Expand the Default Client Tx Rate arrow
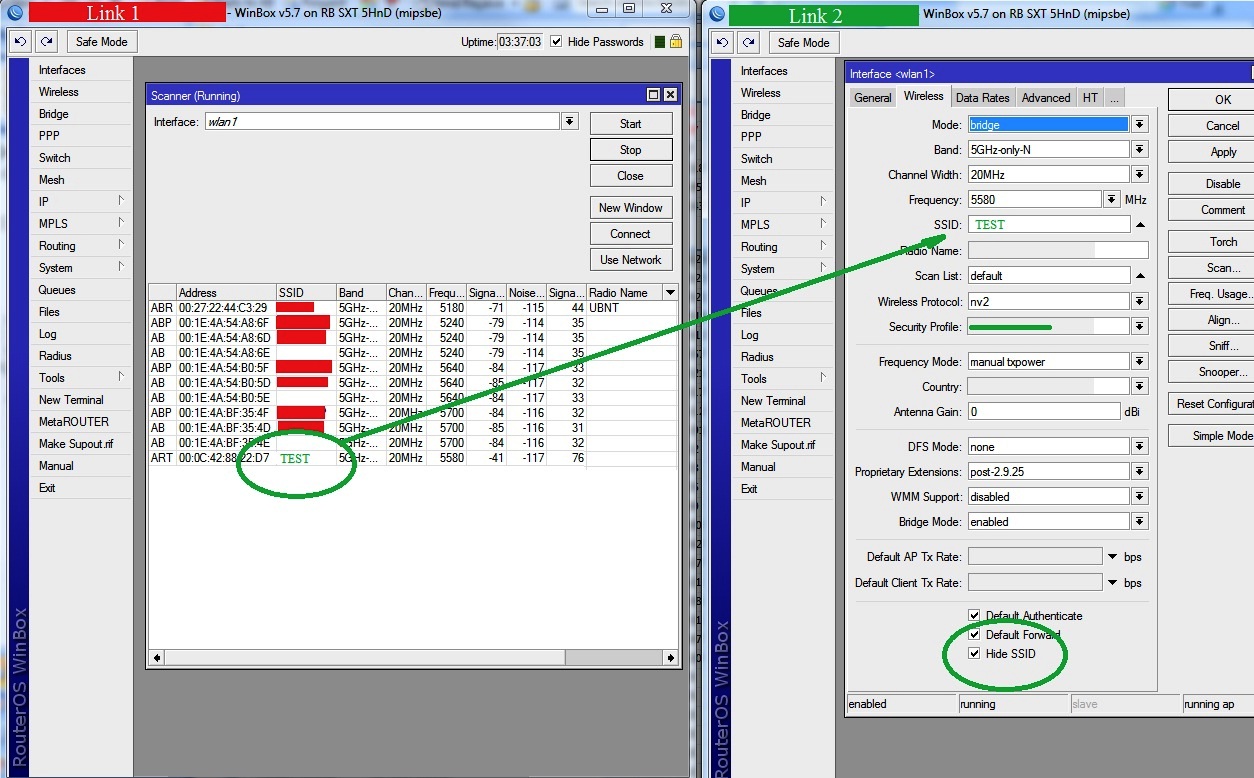This screenshot has width=1254, height=778. [x=1113, y=583]
